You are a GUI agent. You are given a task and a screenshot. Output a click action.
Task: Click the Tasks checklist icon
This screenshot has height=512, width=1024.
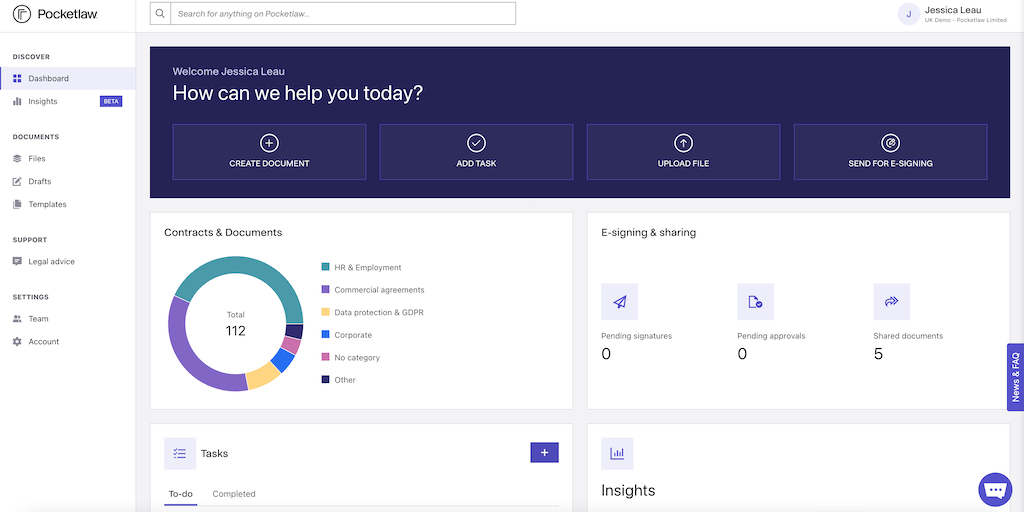tap(180, 453)
